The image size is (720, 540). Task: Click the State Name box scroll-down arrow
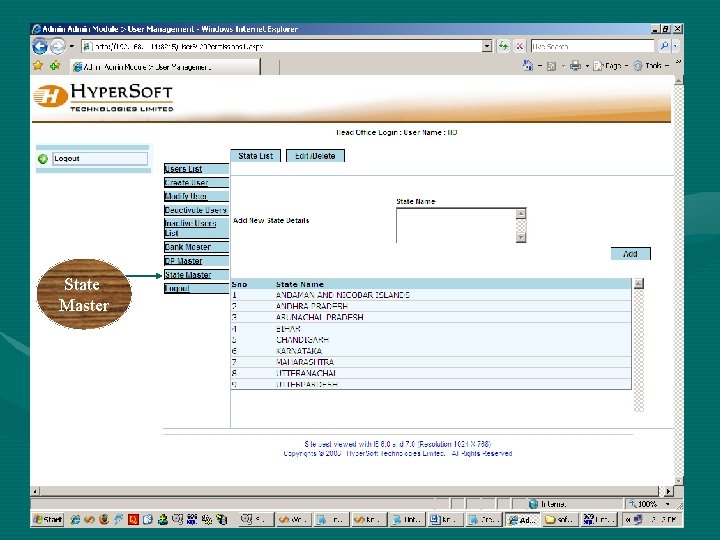[521, 237]
